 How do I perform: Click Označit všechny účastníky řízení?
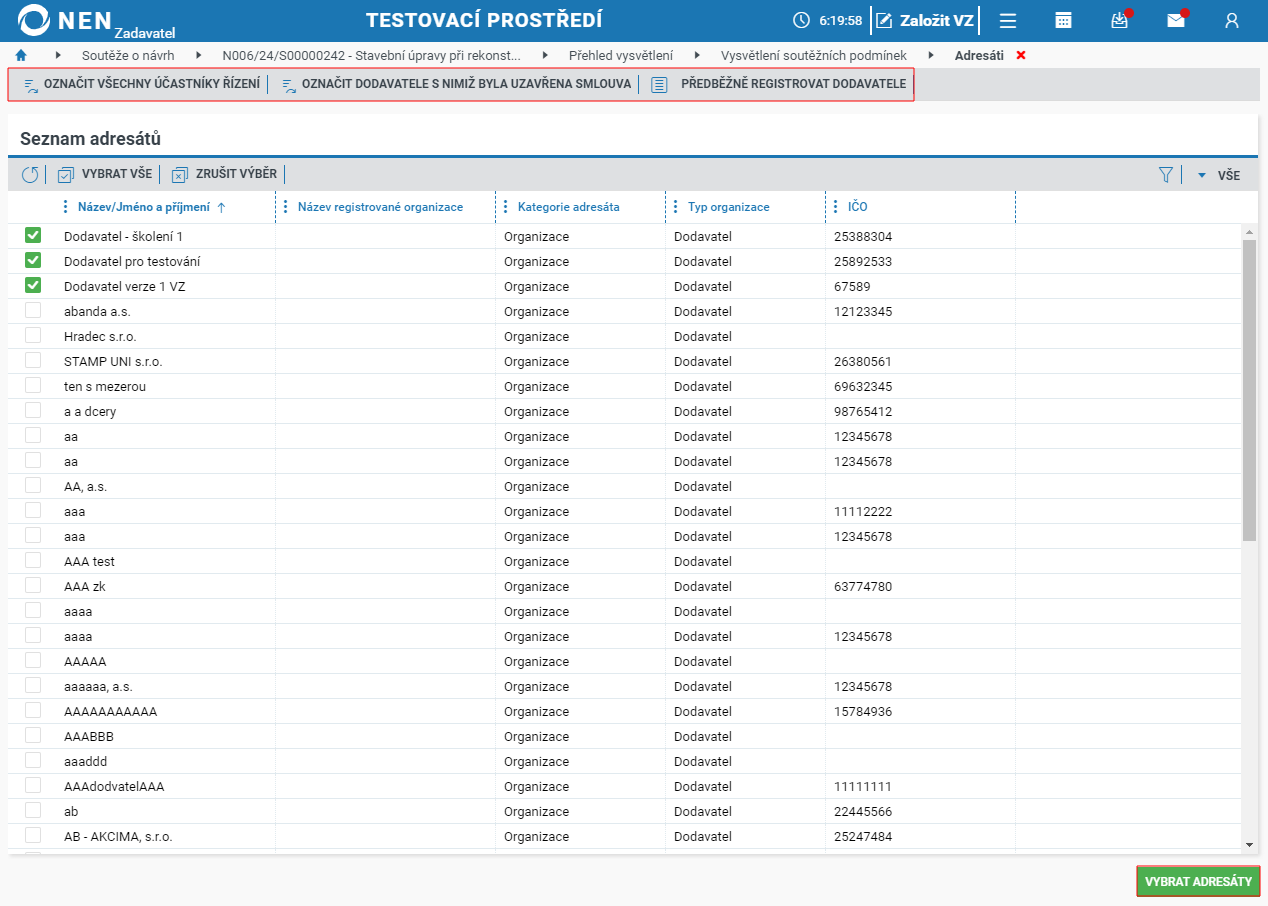click(141, 84)
